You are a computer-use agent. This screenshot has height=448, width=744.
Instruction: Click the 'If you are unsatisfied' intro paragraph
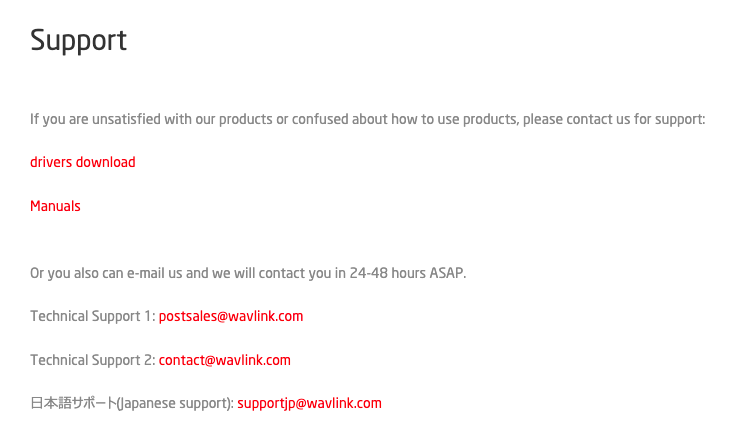coord(368,119)
